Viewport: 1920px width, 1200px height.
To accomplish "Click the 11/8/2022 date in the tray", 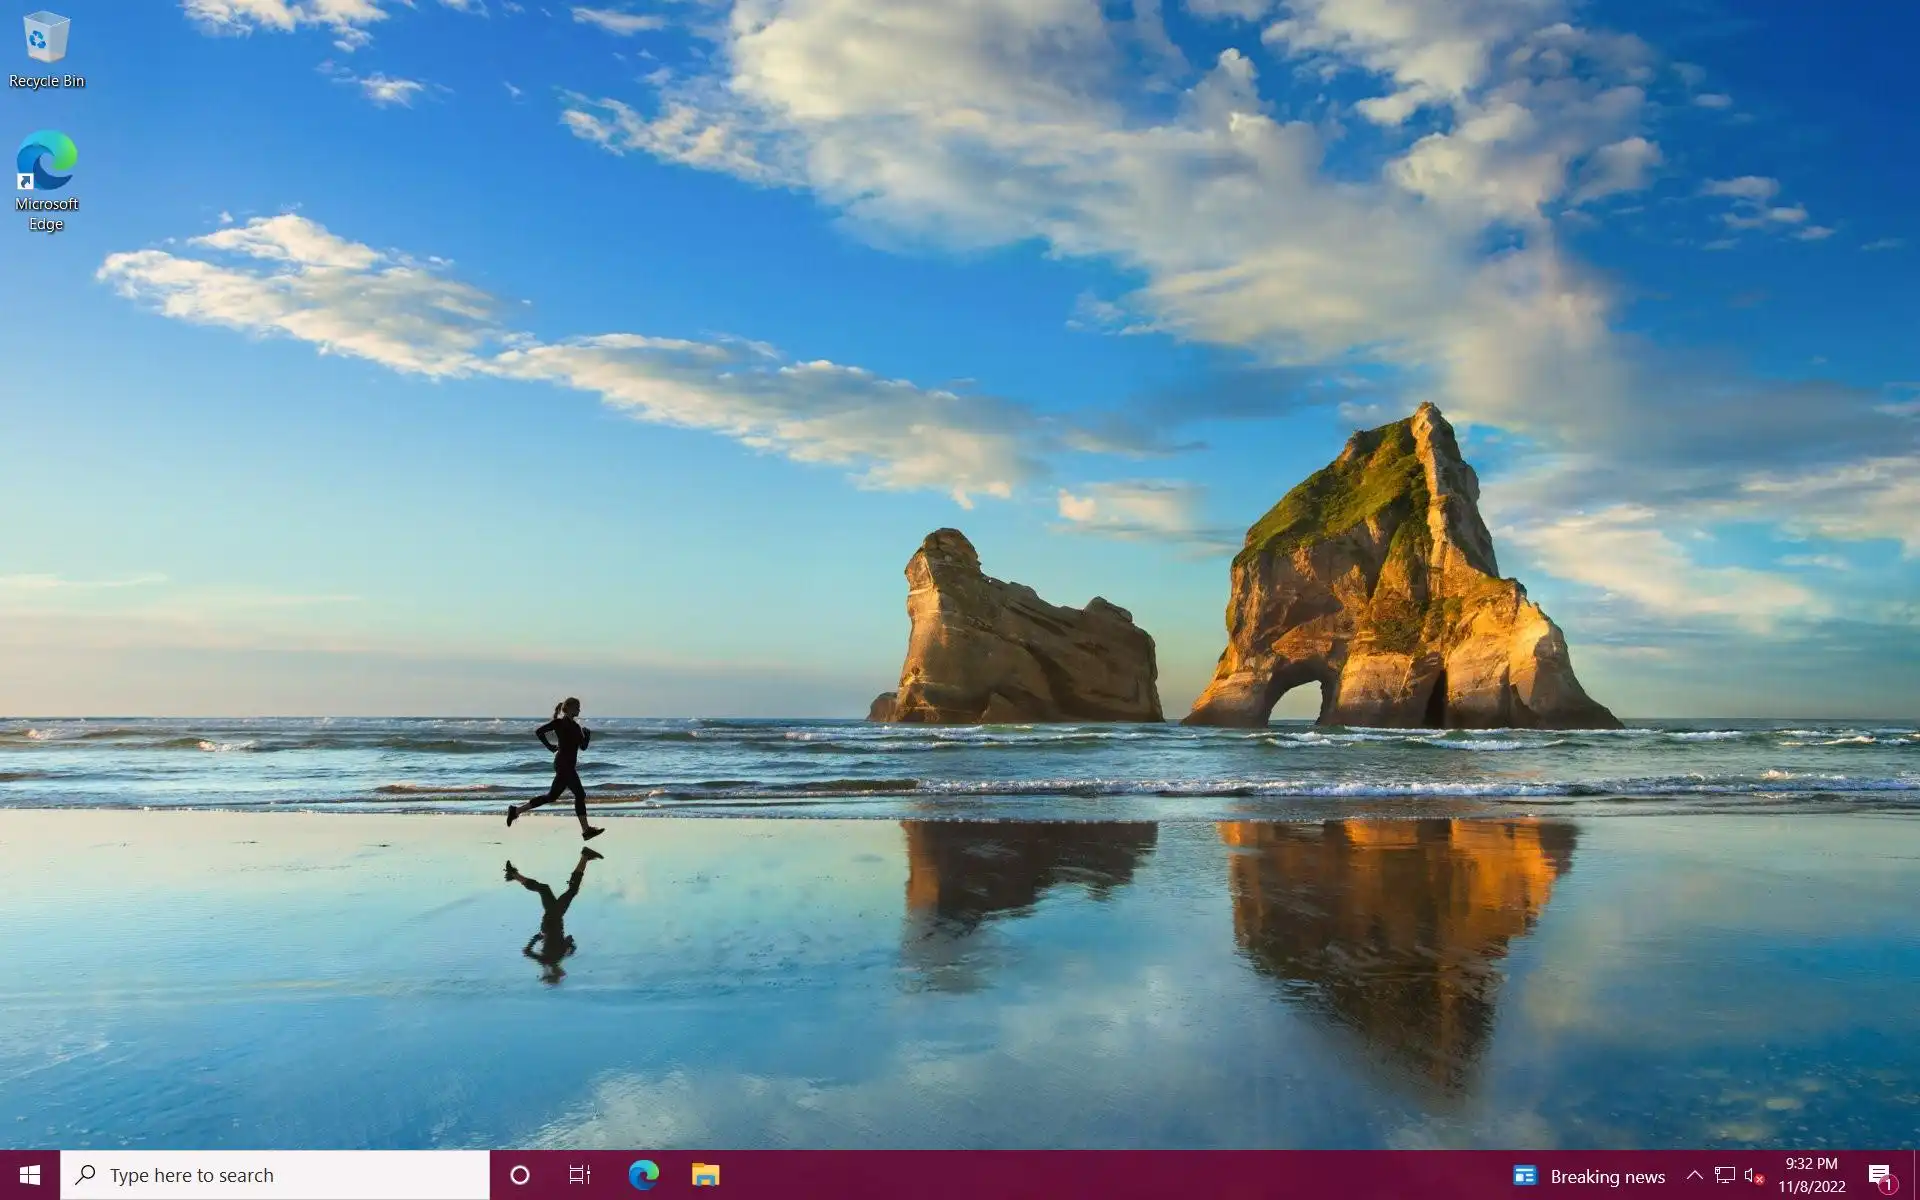I will point(1811,1187).
